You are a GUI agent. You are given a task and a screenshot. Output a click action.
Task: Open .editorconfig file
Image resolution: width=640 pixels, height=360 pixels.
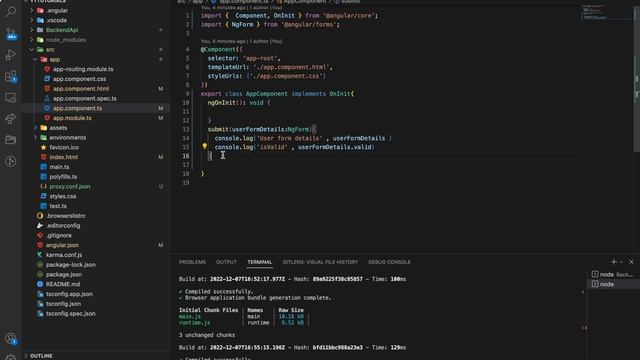coord(63,226)
